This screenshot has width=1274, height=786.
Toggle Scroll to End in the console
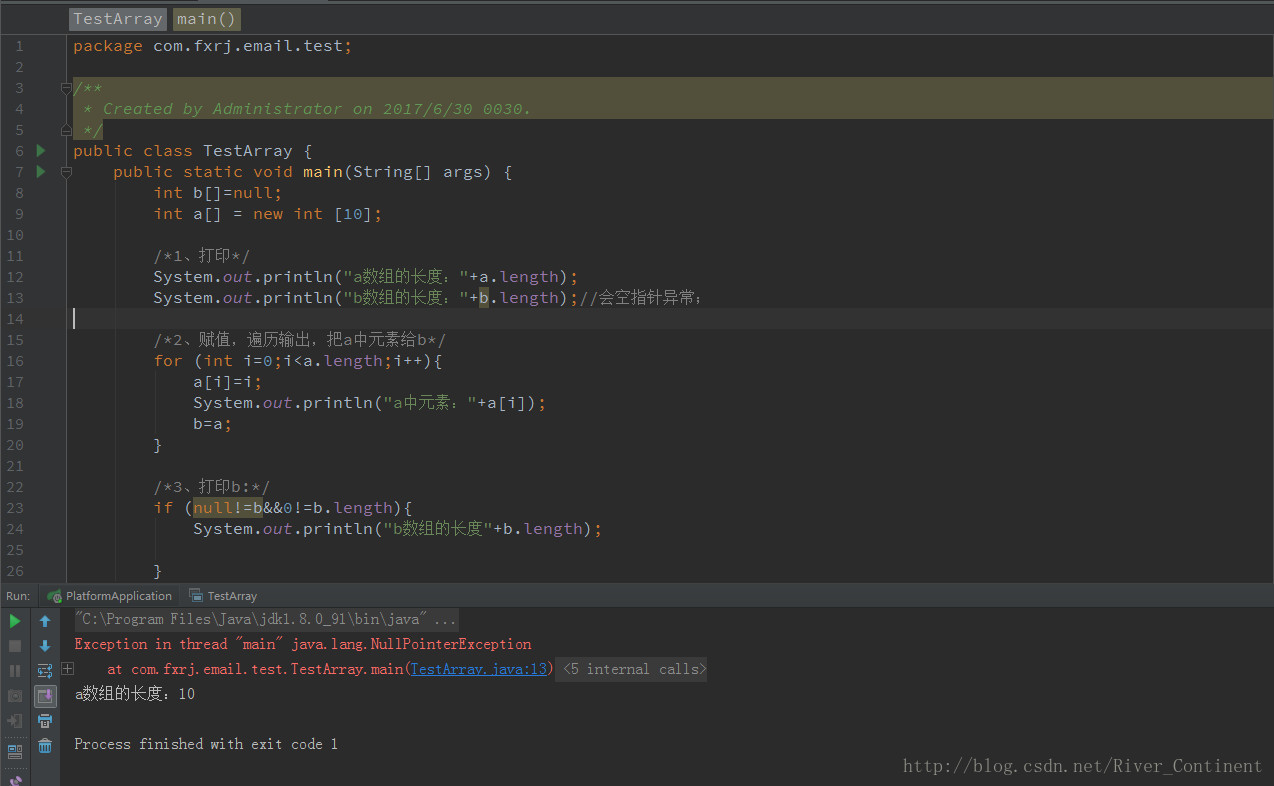click(x=45, y=696)
